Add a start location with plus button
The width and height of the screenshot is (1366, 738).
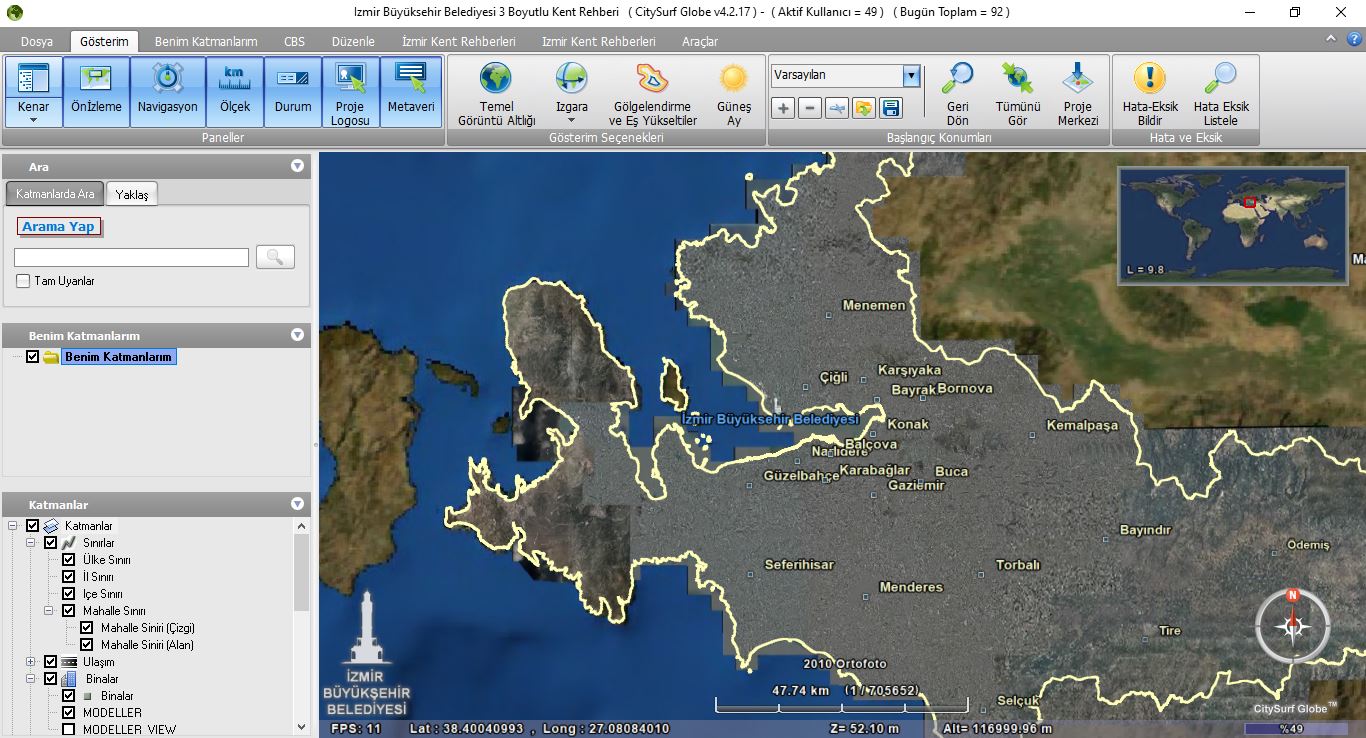784,108
